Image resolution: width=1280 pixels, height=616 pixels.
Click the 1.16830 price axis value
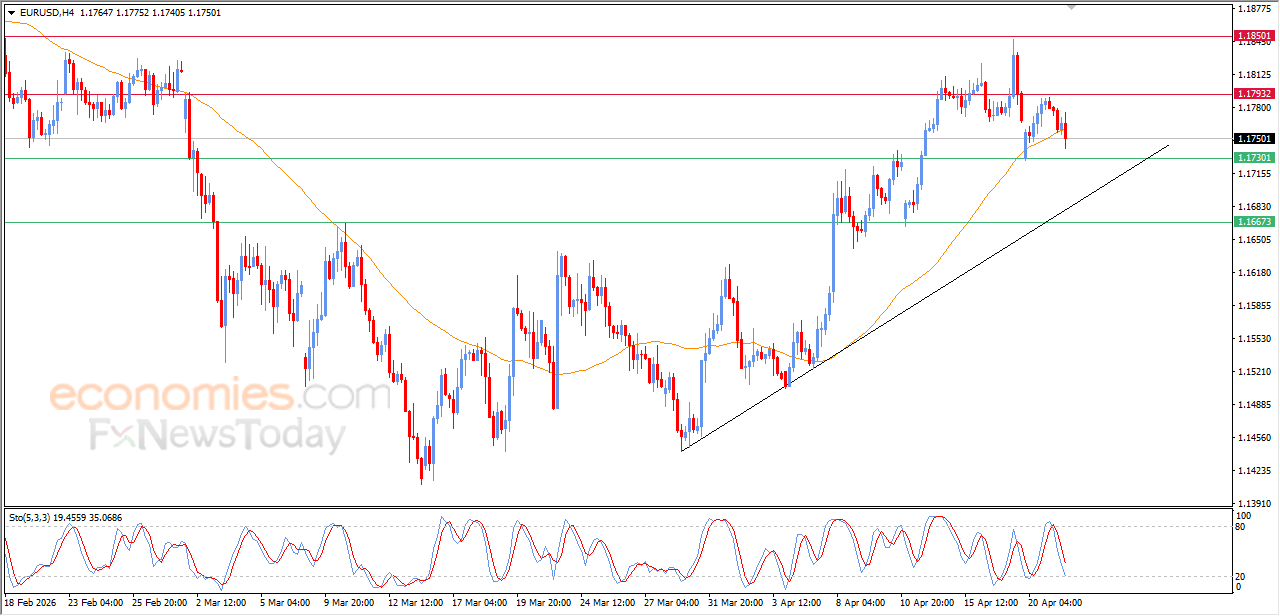coord(1254,207)
